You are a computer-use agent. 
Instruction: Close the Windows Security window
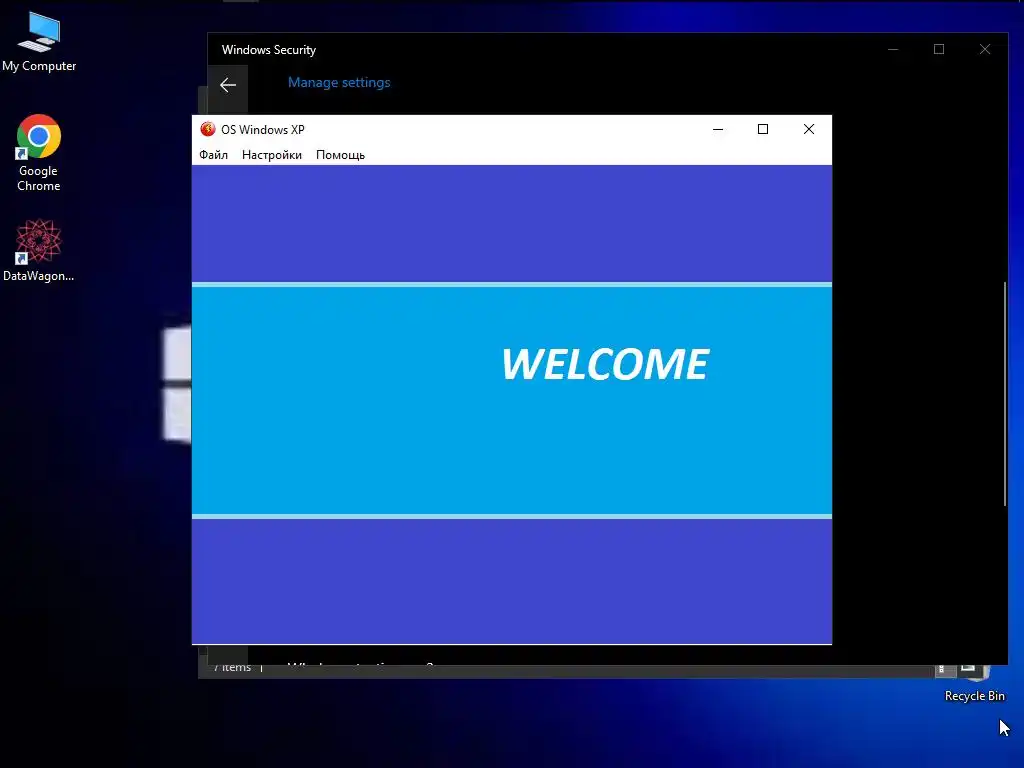coord(985,50)
